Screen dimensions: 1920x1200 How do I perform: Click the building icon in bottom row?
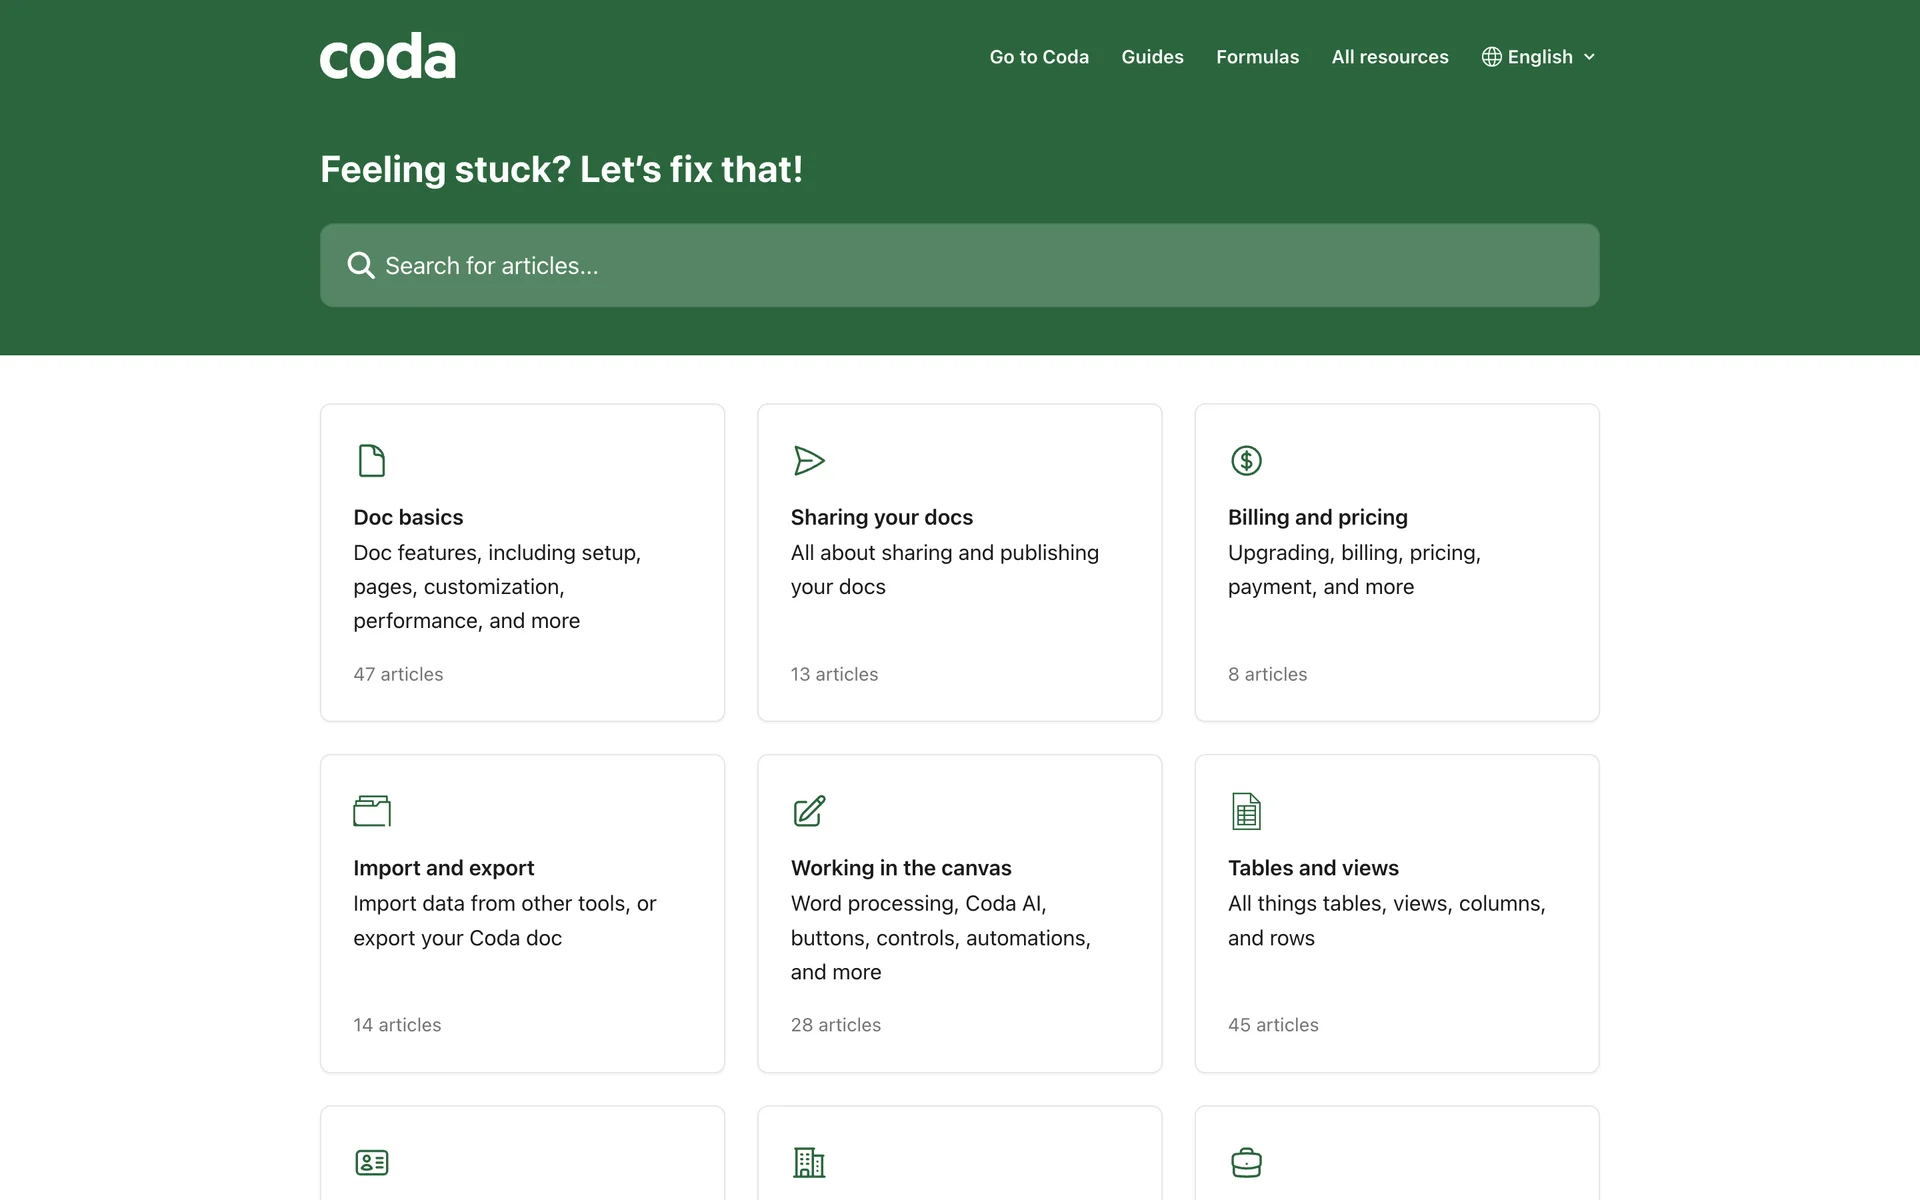[808, 1162]
